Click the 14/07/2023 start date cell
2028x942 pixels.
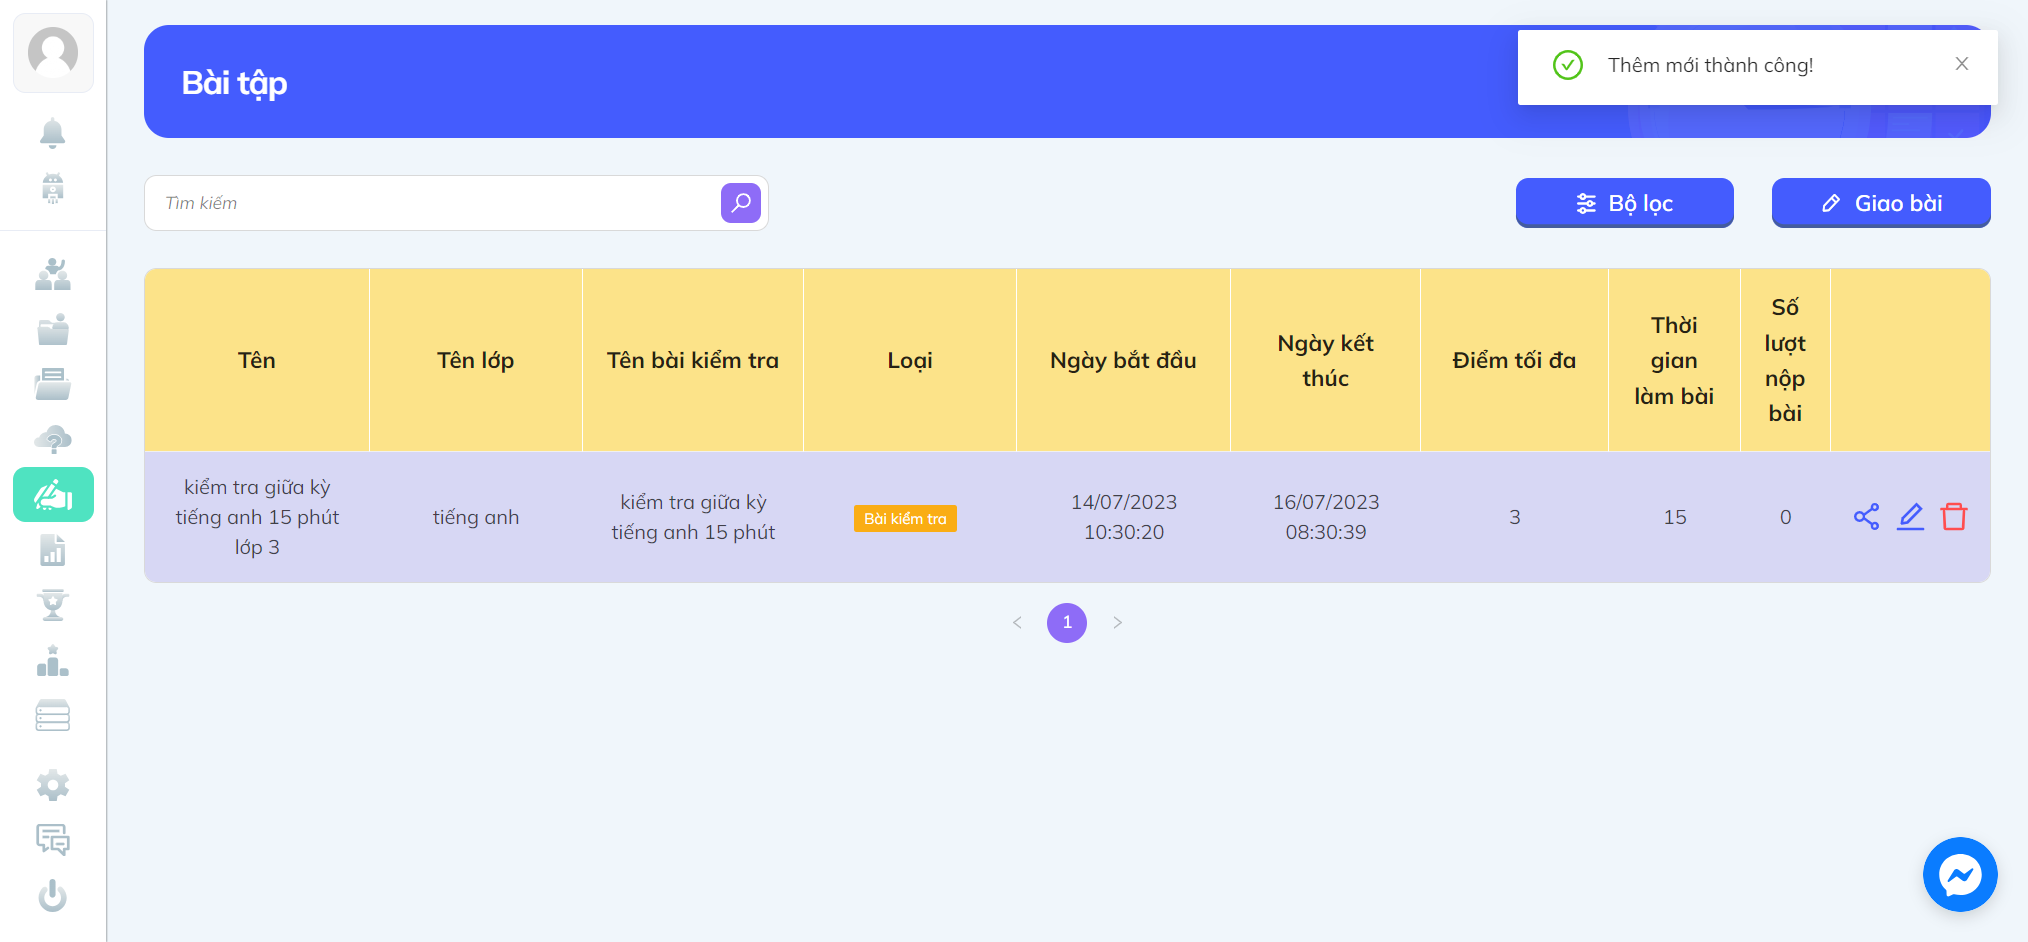tap(1124, 517)
